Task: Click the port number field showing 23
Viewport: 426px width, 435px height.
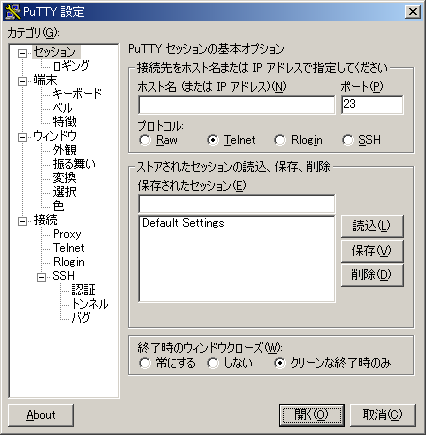Action: coord(372,105)
